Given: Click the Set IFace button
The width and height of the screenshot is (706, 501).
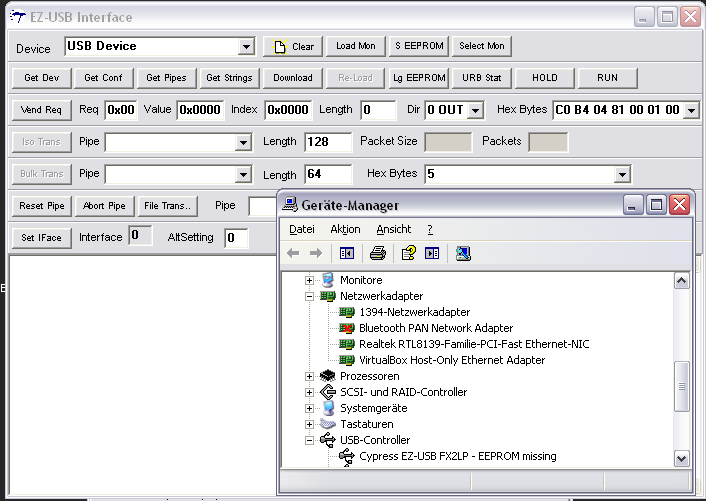Looking at the screenshot, I should [41, 238].
